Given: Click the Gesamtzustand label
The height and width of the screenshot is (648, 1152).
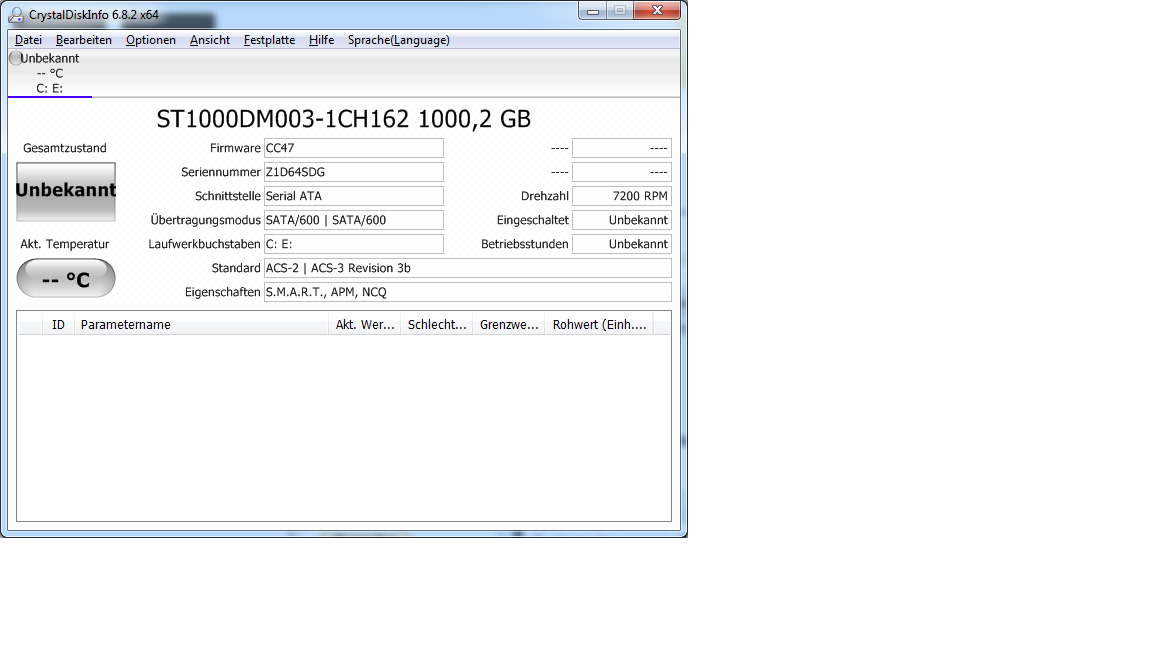Looking at the screenshot, I should 65,148.
